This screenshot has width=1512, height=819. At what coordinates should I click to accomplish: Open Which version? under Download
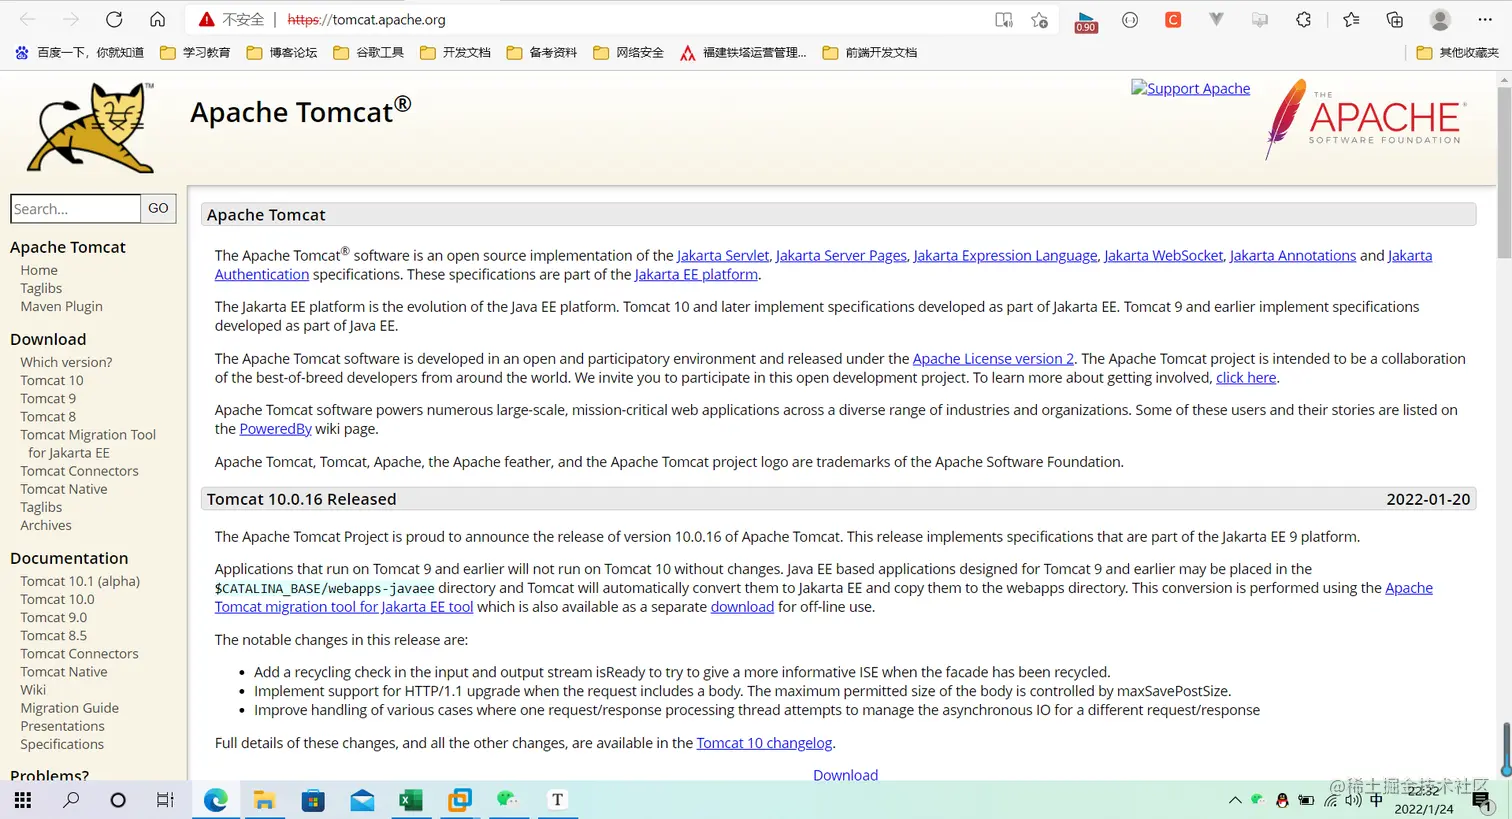point(66,362)
